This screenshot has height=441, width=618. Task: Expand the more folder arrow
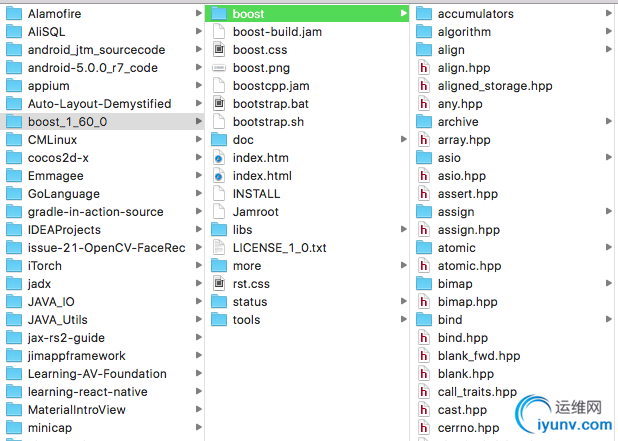point(404,265)
